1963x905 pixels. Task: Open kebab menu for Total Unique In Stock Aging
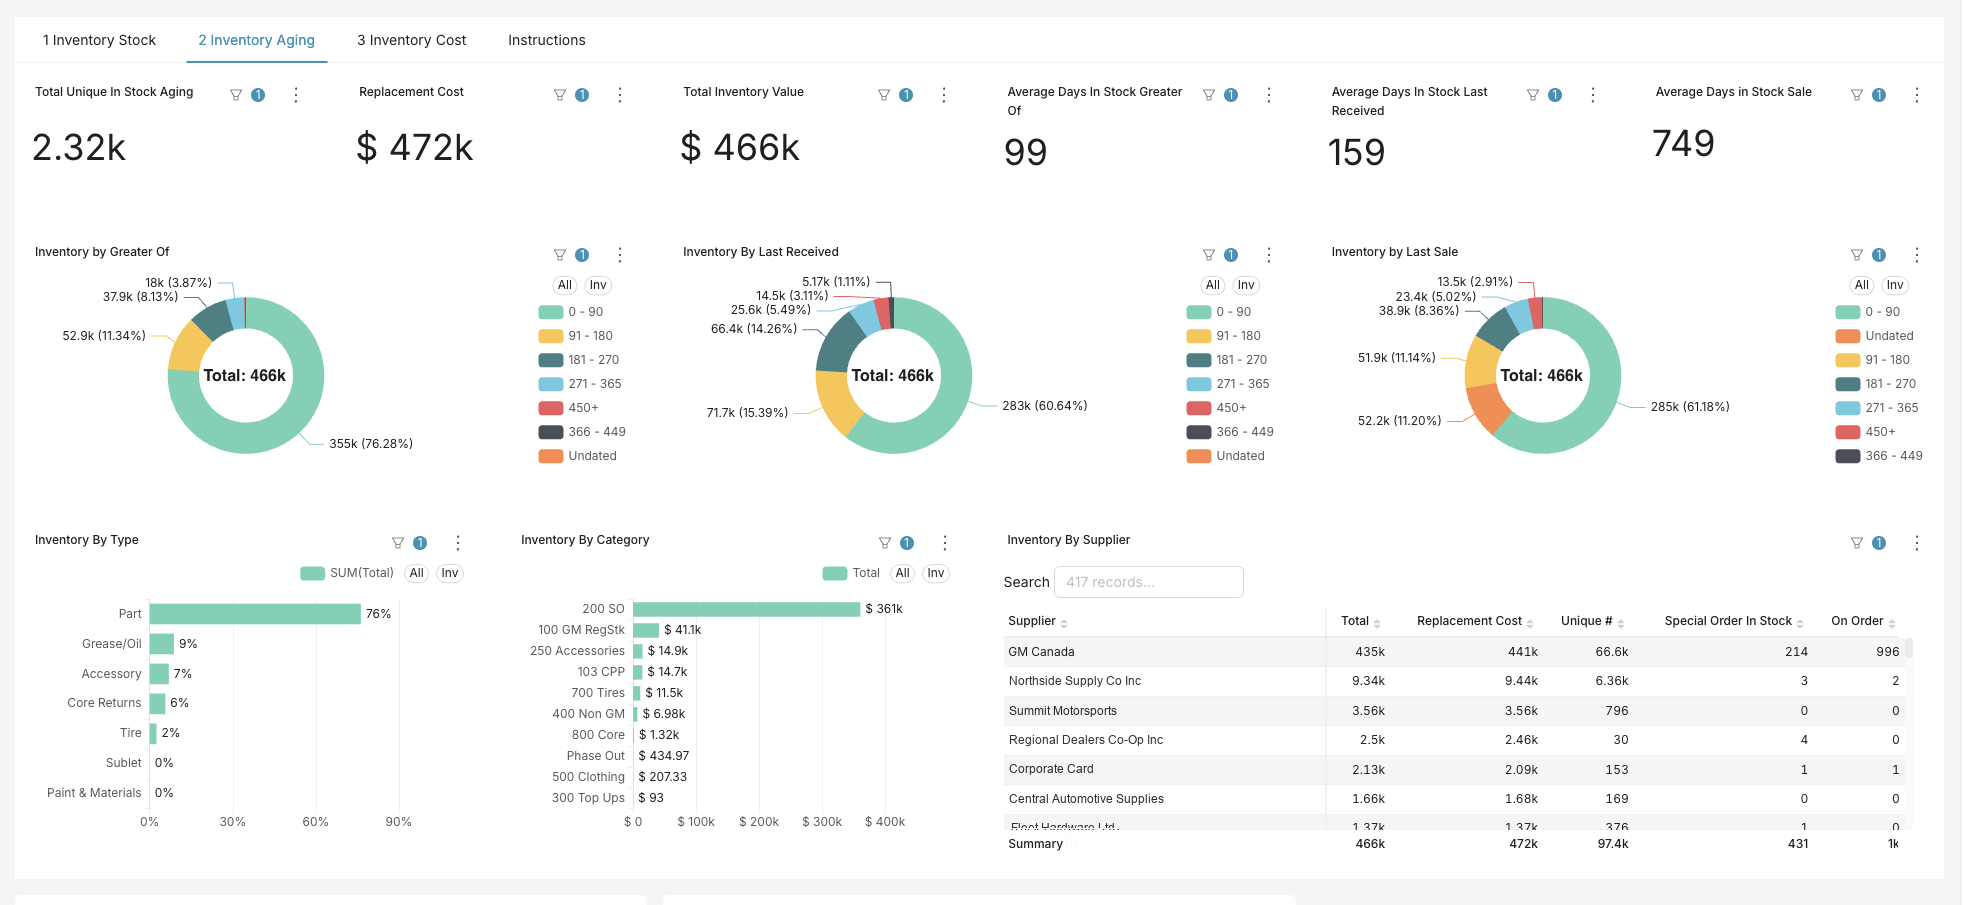tap(296, 95)
